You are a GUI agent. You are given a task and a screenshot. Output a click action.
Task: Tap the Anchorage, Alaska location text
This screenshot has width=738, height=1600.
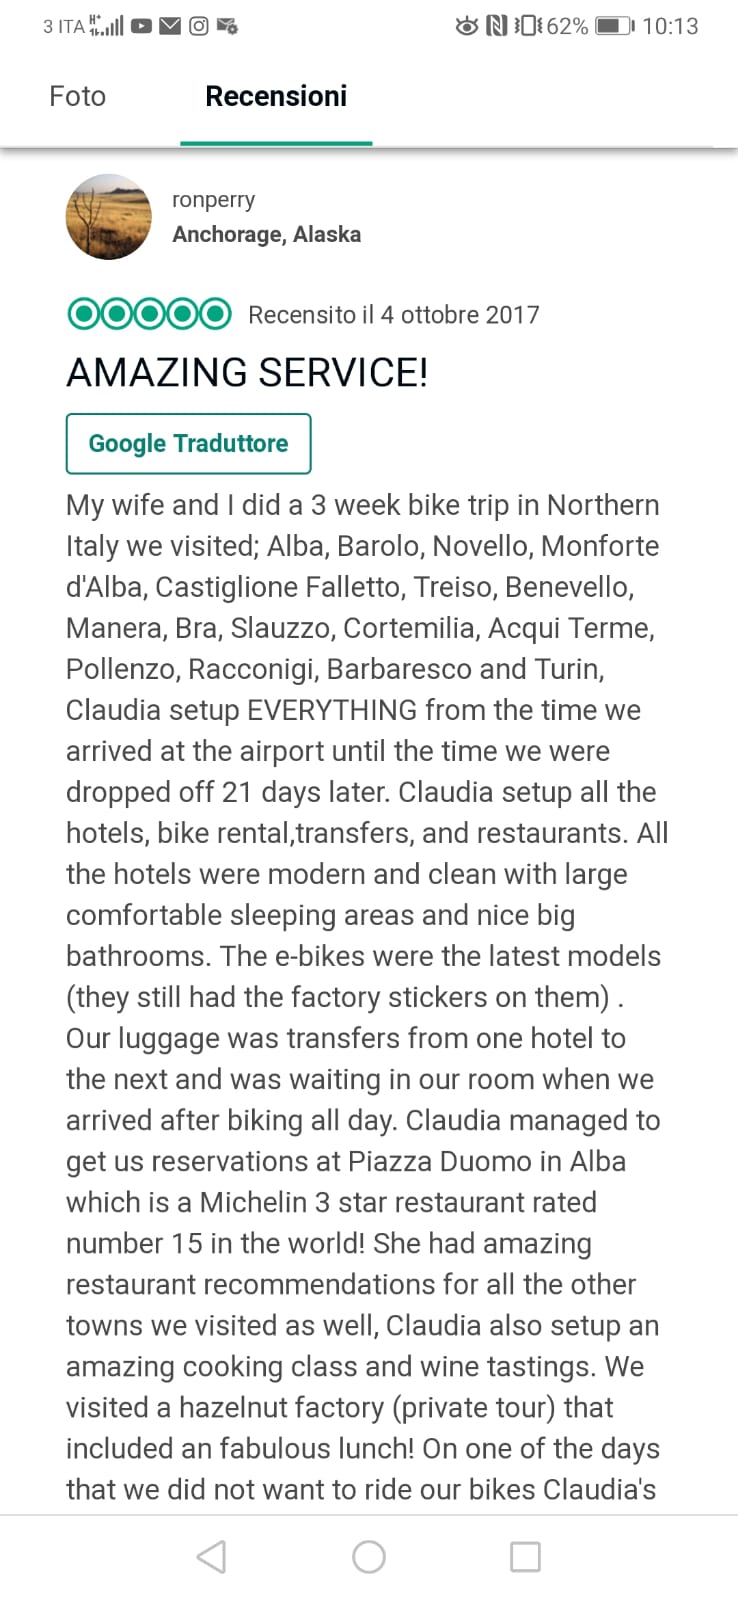click(267, 234)
